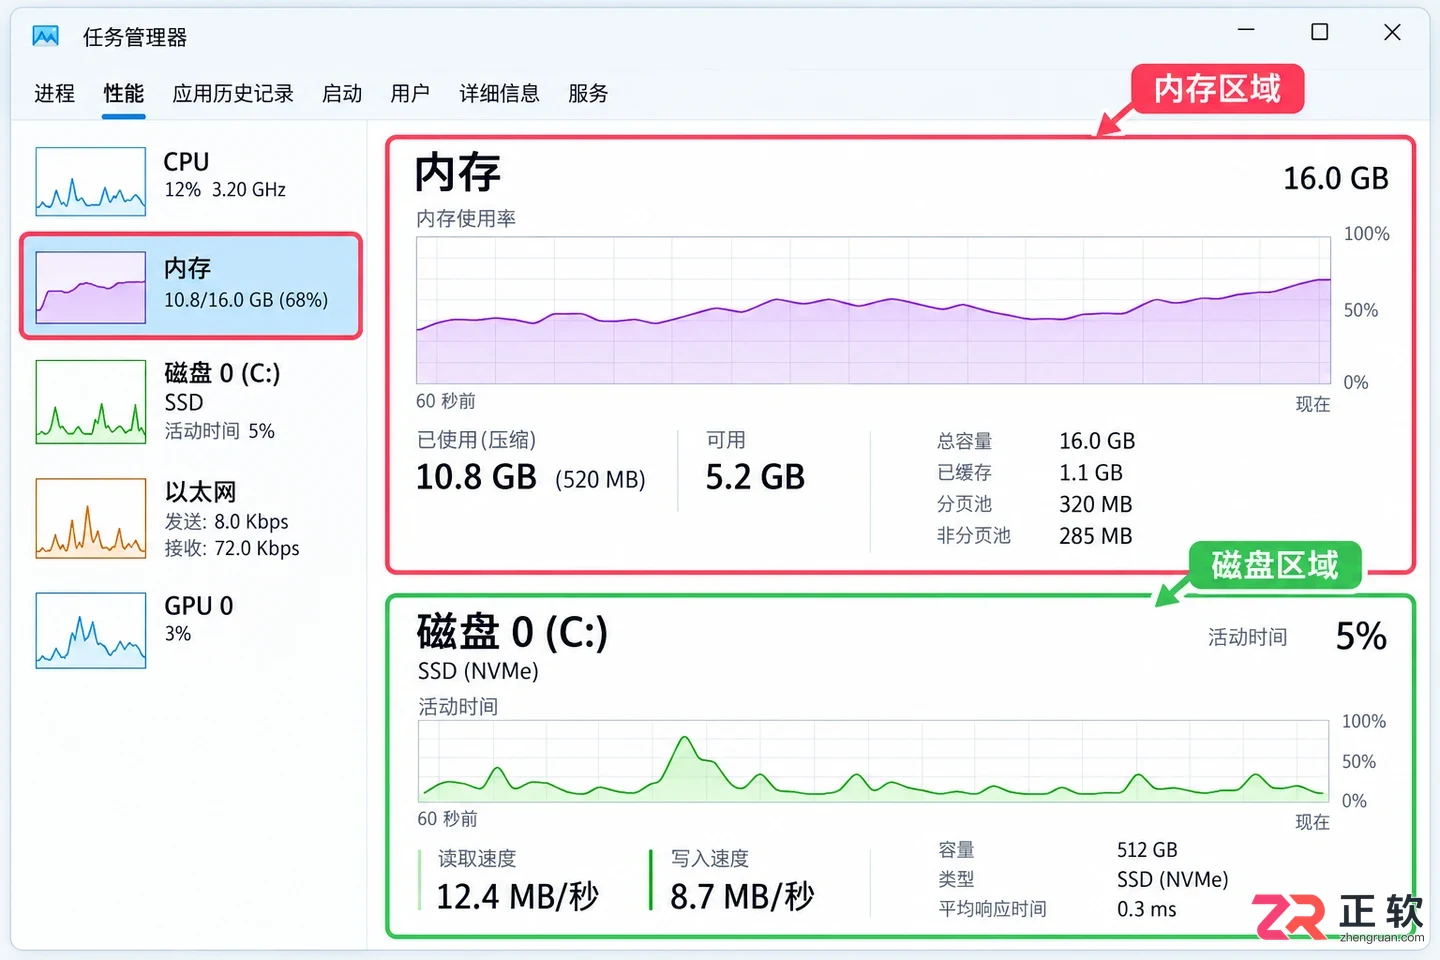Image resolution: width=1440 pixels, height=960 pixels.
Task: Select the 磁盘 0 (C:) mini graph thumbnail
Action: coord(91,402)
